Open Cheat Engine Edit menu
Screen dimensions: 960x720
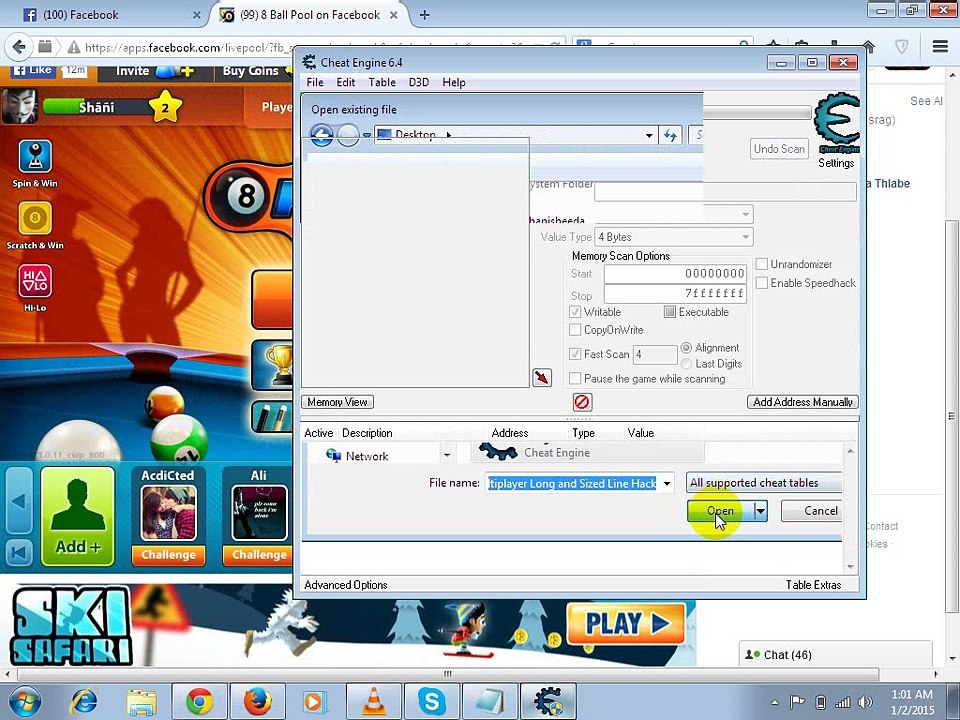click(x=345, y=82)
